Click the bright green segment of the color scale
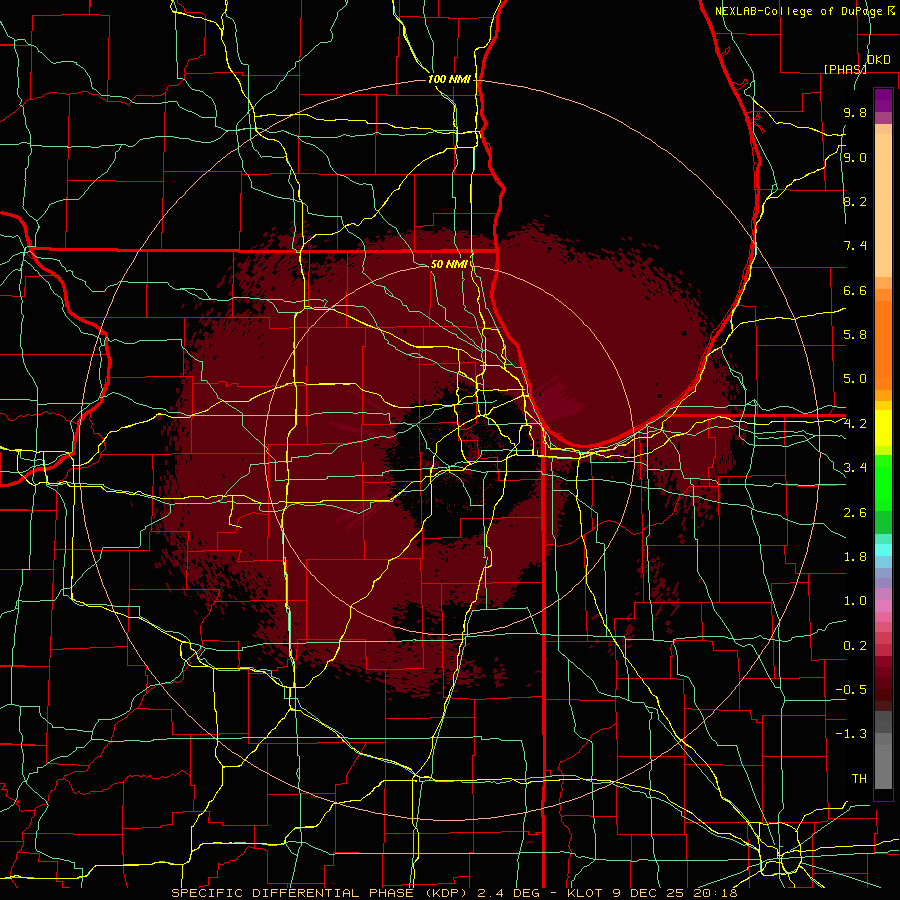The width and height of the screenshot is (900, 900). click(x=883, y=481)
